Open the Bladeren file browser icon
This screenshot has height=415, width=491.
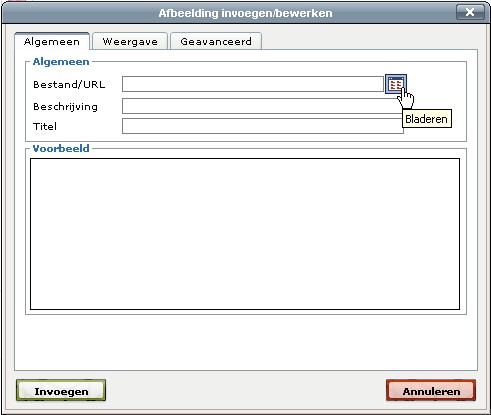click(x=396, y=84)
